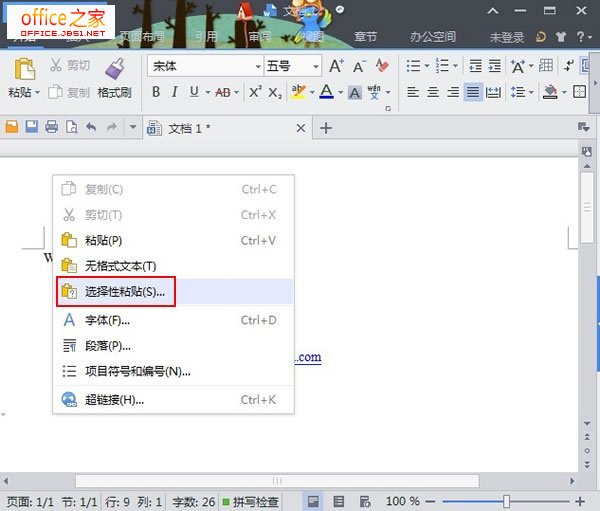600x511 pixels.
Task: Open 章节 ribbon tab
Action: coord(366,37)
